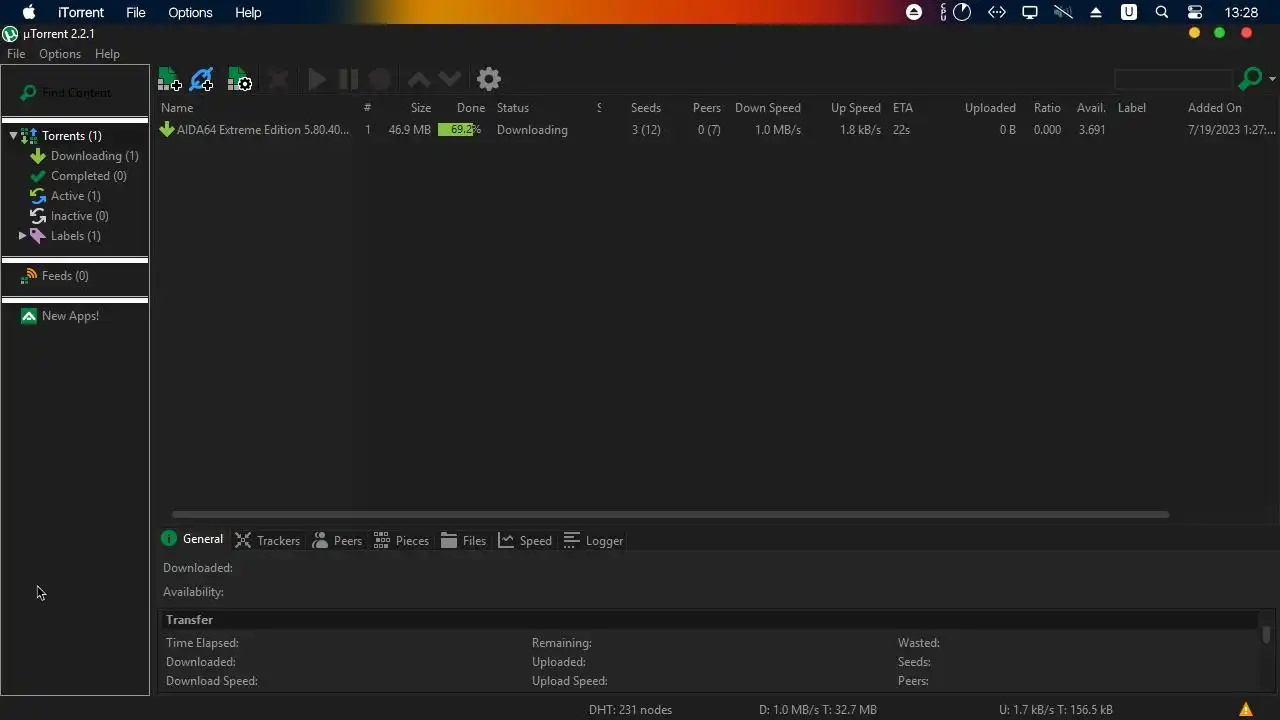Switch to the Logger tab
The image size is (1280, 720).
tap(593, 540)
